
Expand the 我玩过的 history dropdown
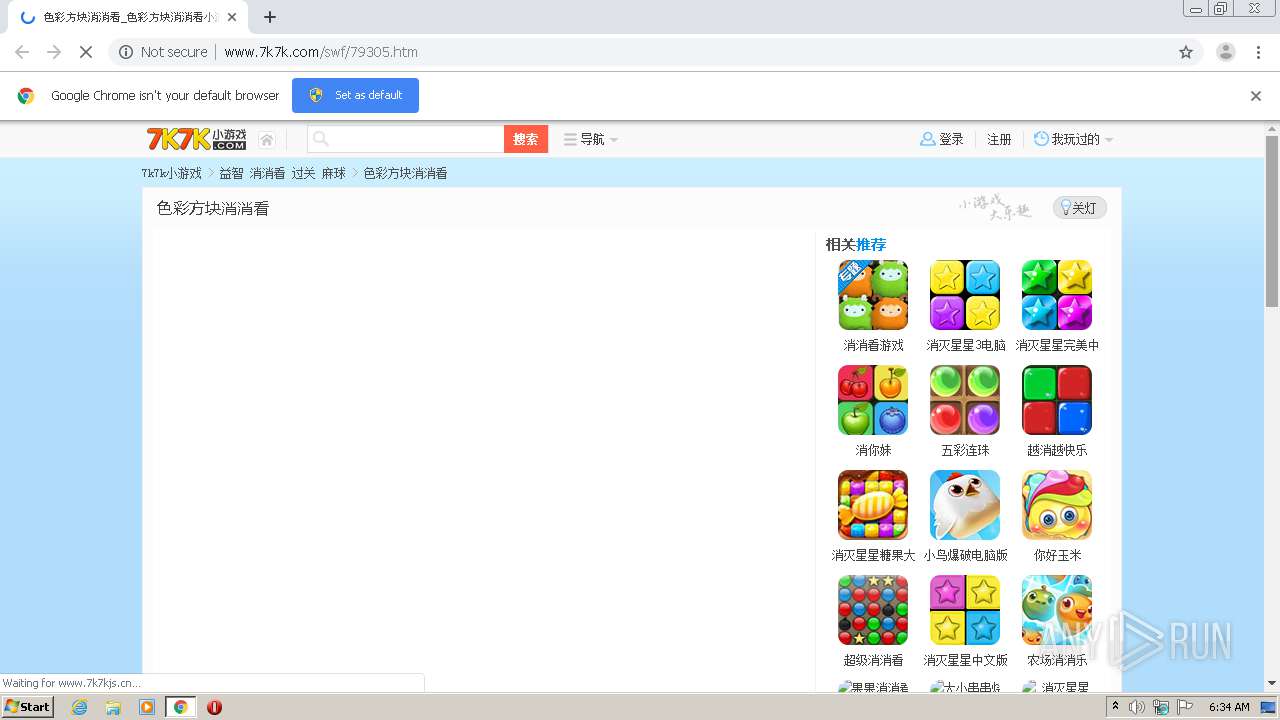pyautogui.click(x=1073, y=139)
